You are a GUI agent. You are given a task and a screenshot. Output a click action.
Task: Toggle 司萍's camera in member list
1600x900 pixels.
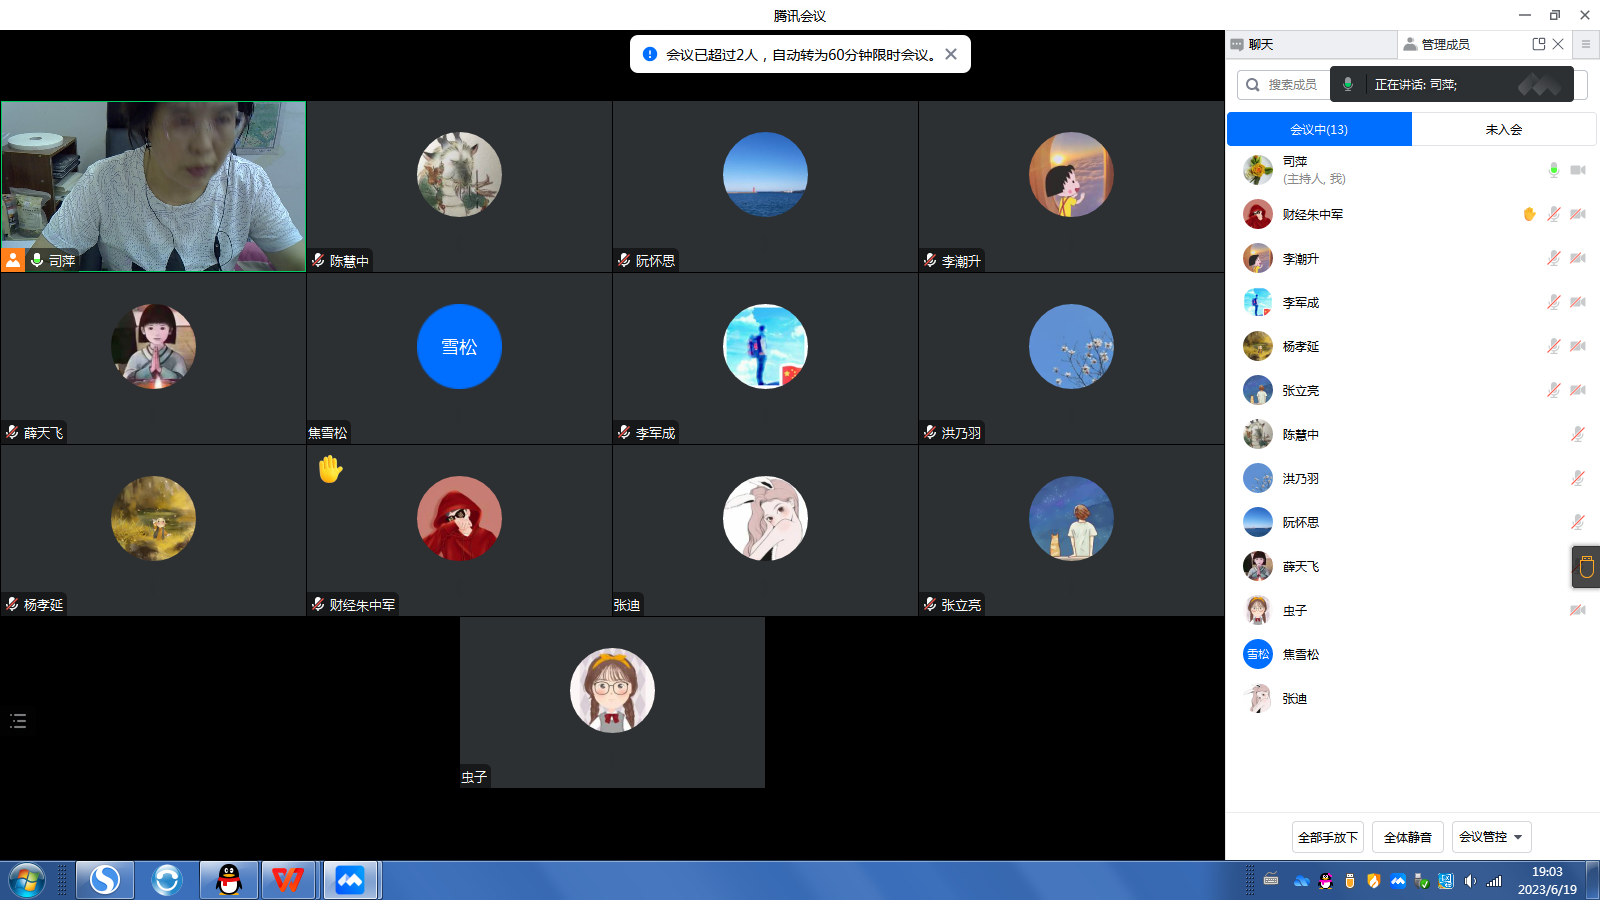click(x=1578, y=170)
